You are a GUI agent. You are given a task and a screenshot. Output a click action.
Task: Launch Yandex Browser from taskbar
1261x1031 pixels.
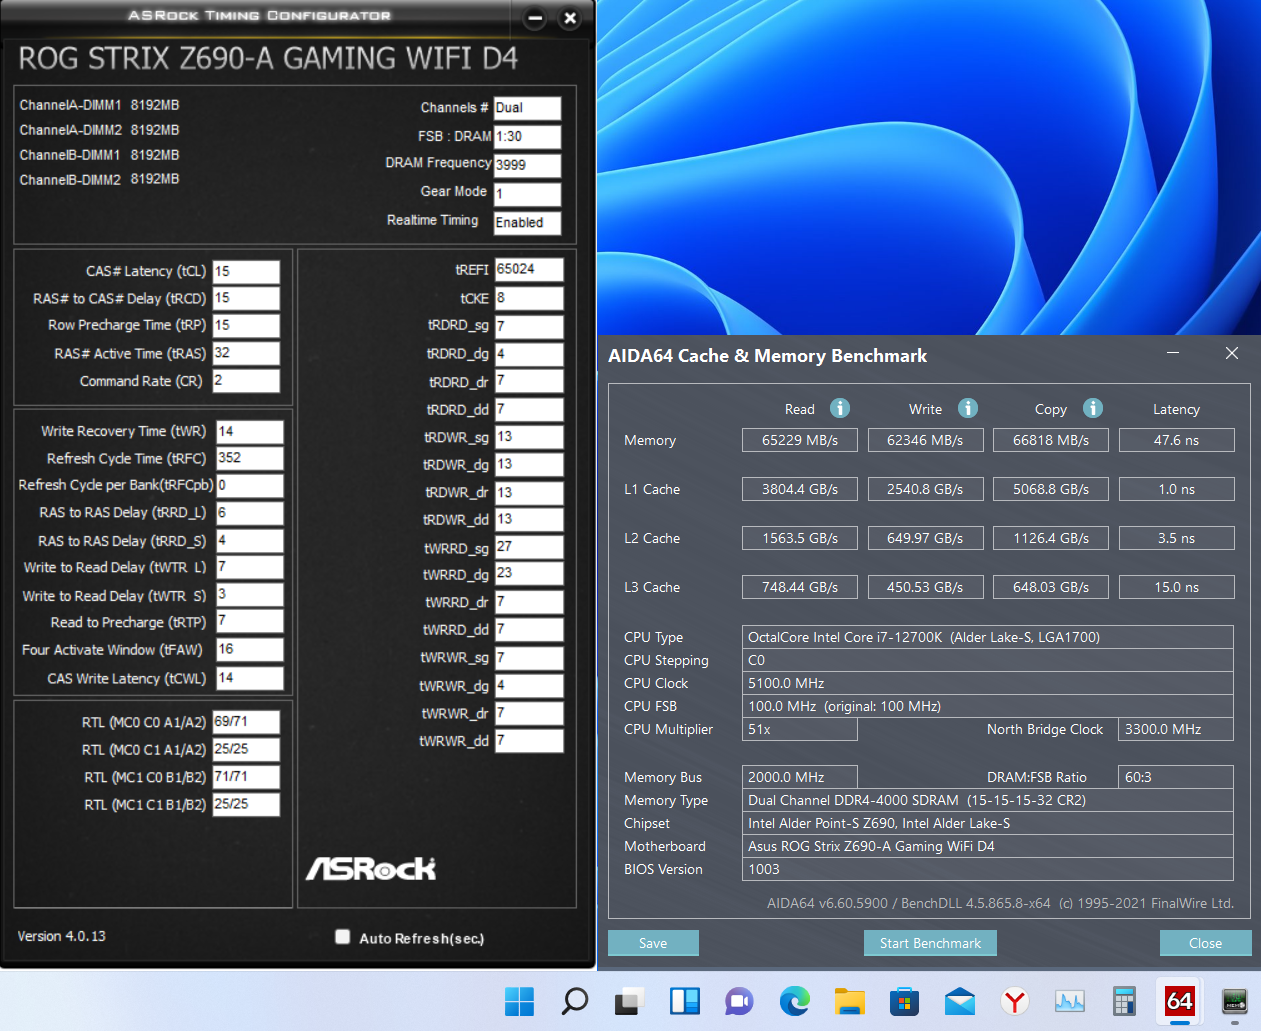[1015, 1001]
